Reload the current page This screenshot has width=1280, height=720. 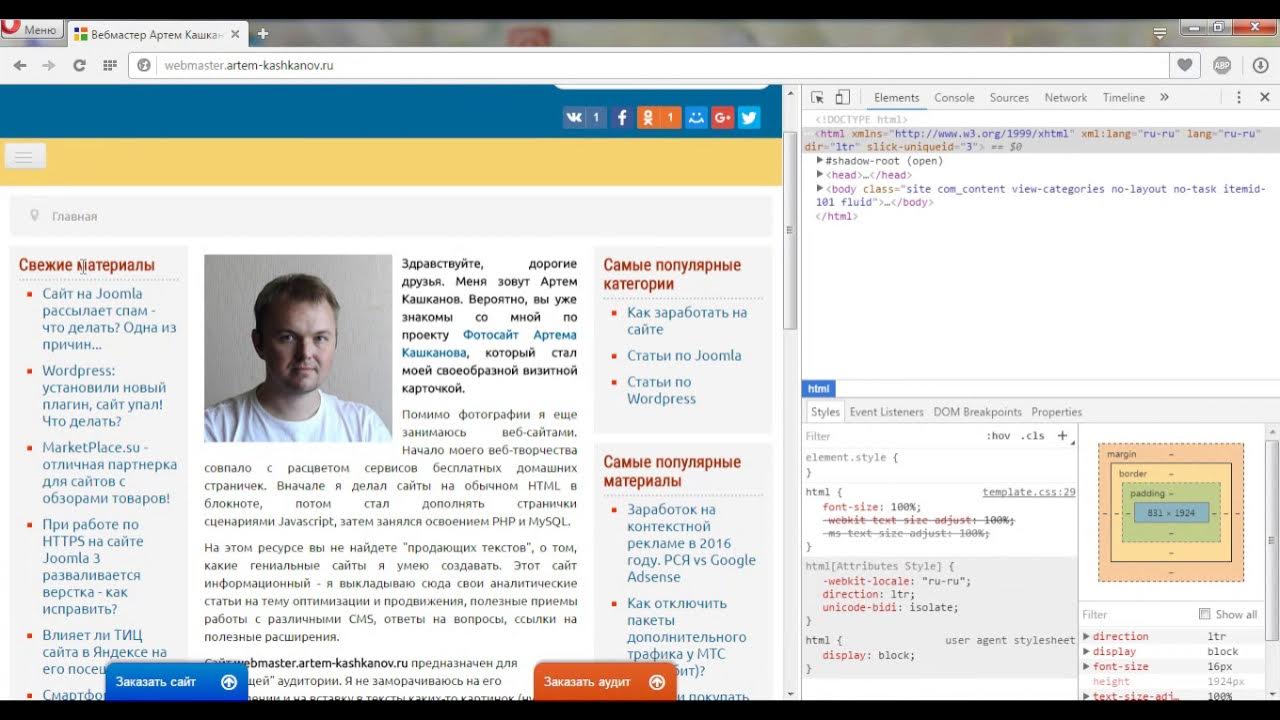tap(79, 65)
